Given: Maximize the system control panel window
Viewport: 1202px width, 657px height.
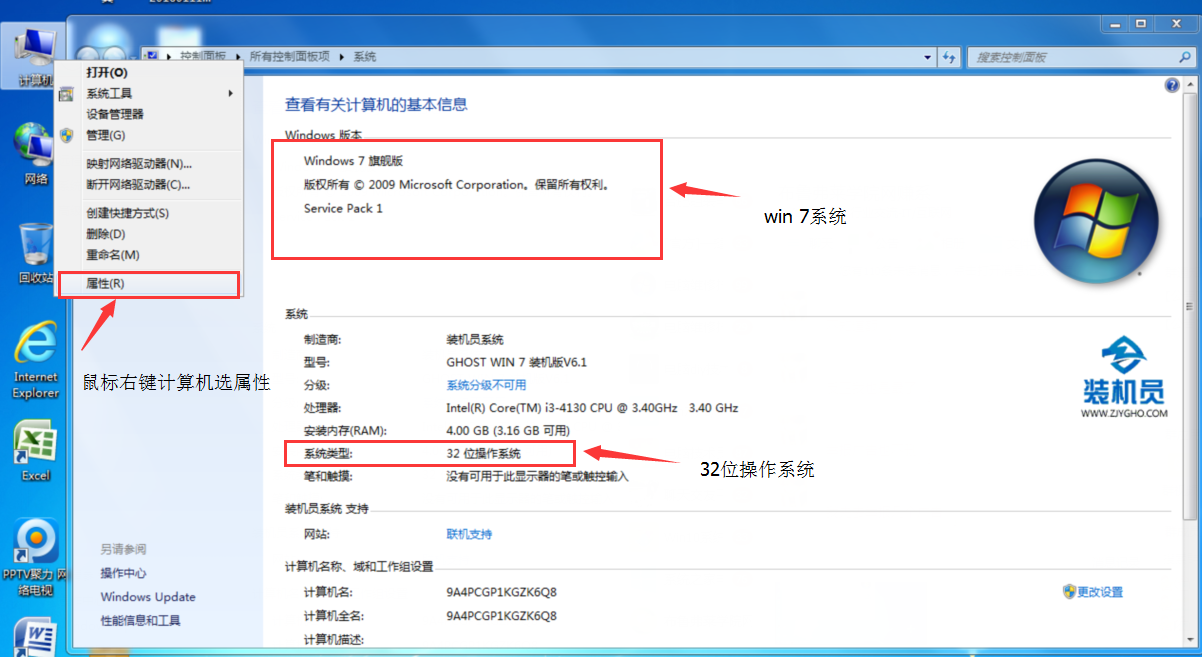Looking at the screenshot, I should tap(1142, 22).
